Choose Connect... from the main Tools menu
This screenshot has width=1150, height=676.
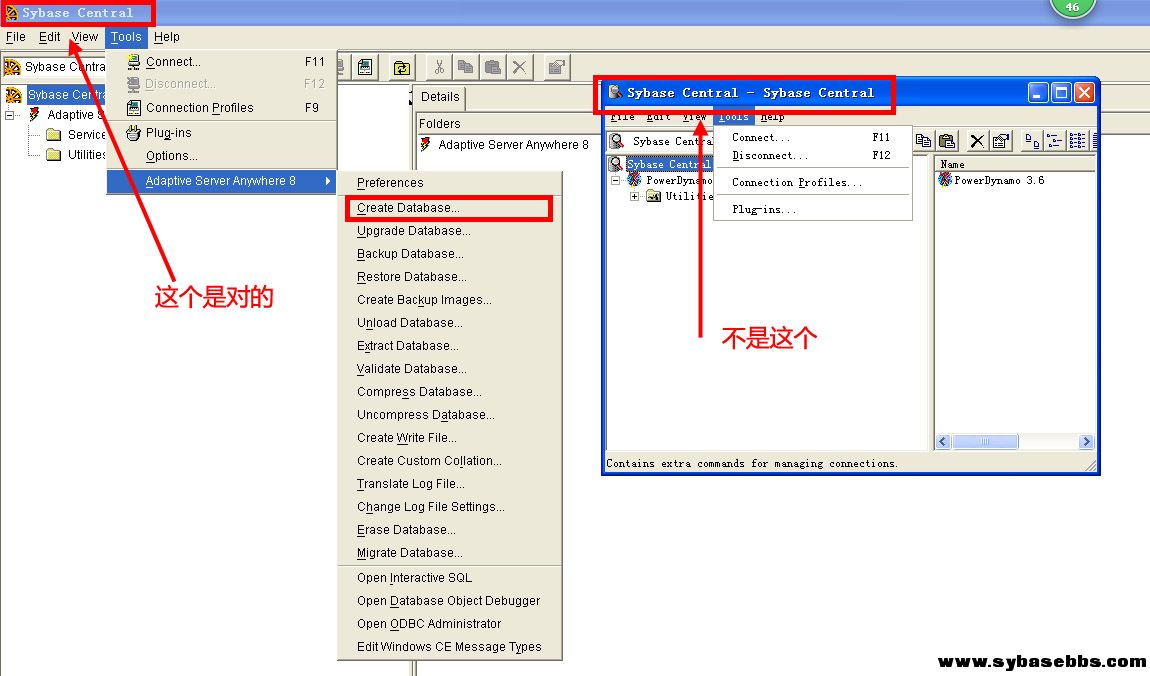221,62
